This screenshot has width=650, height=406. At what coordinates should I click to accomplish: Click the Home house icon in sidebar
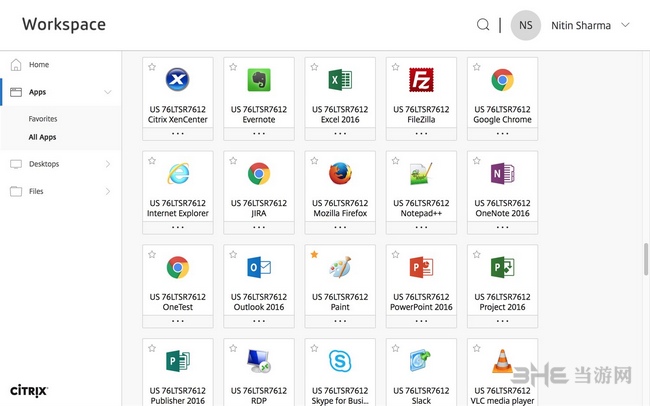click(16, 65)
